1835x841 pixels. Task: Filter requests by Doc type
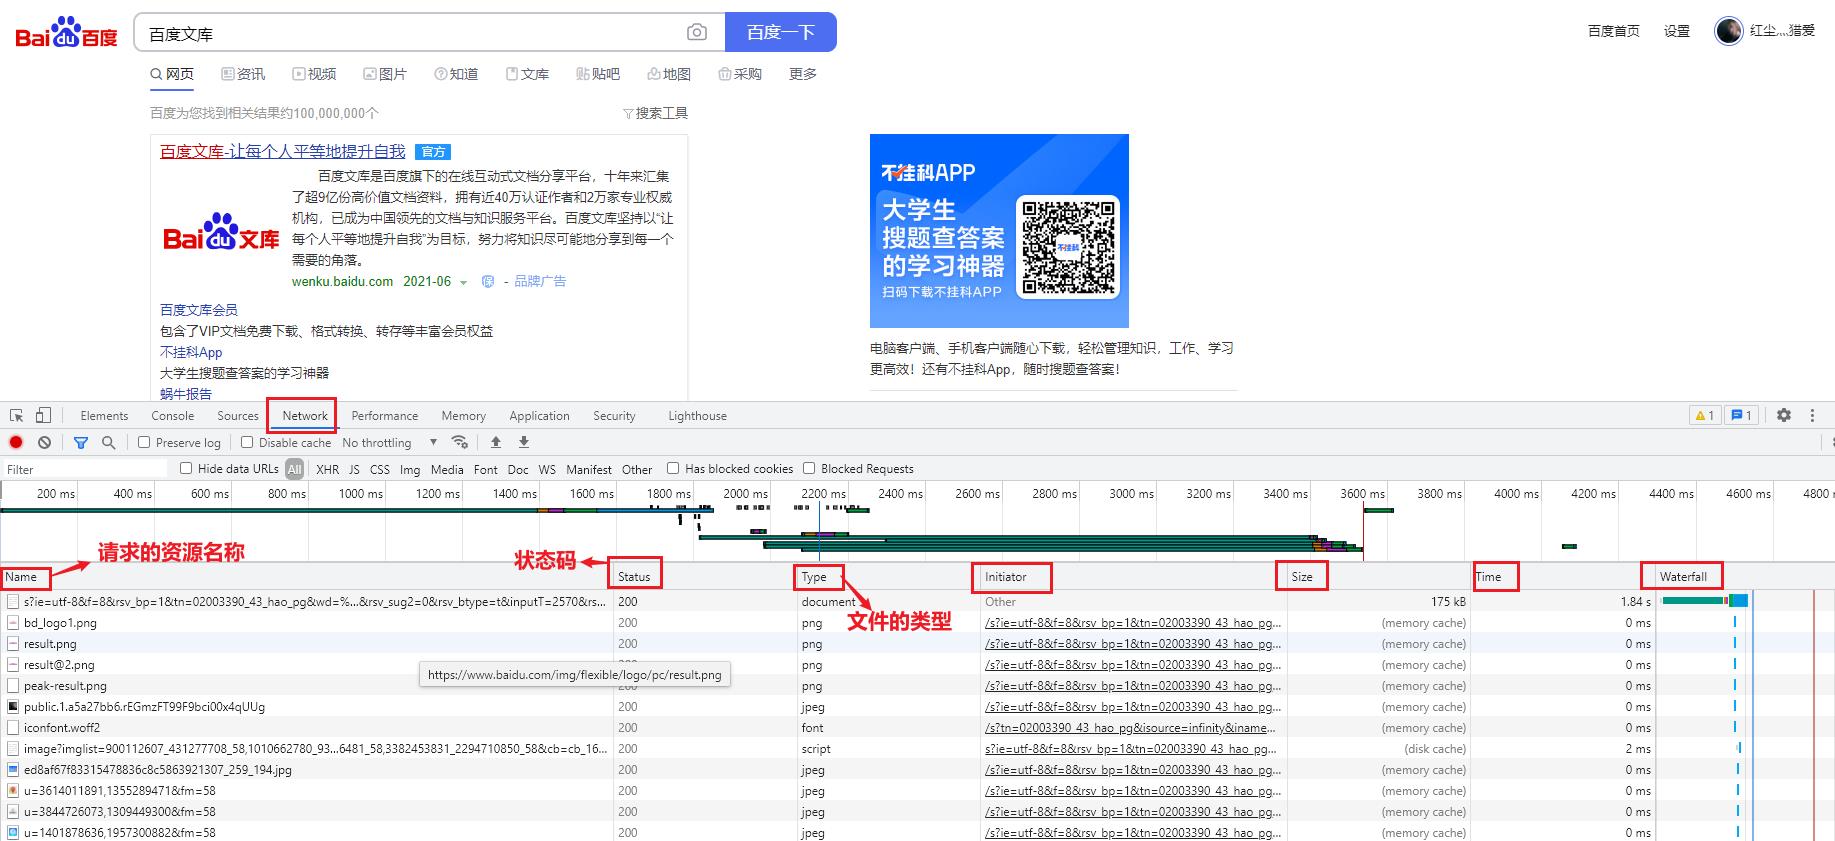[518, 469]
